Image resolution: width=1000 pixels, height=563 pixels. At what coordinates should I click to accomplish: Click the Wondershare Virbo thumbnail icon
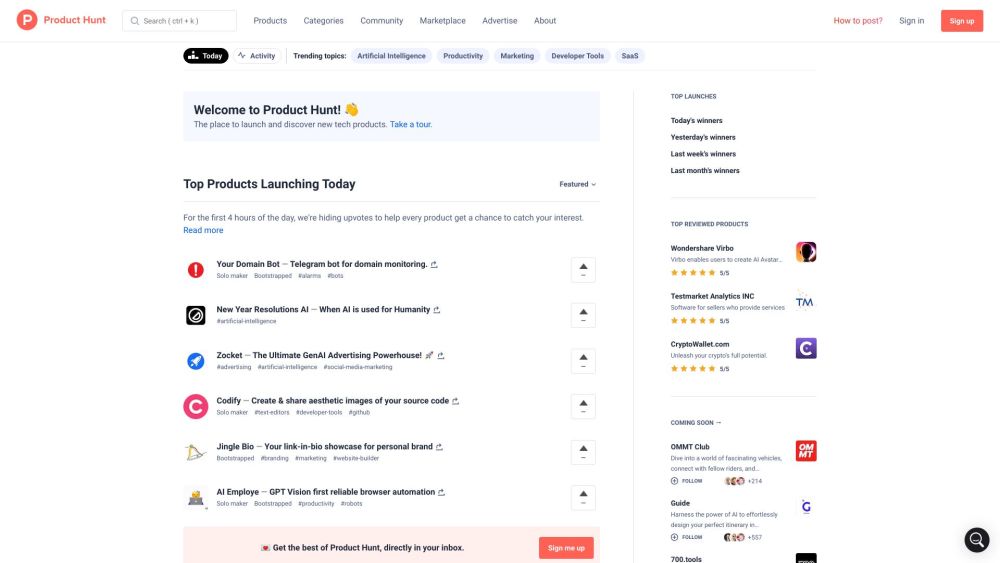[806, 252]
